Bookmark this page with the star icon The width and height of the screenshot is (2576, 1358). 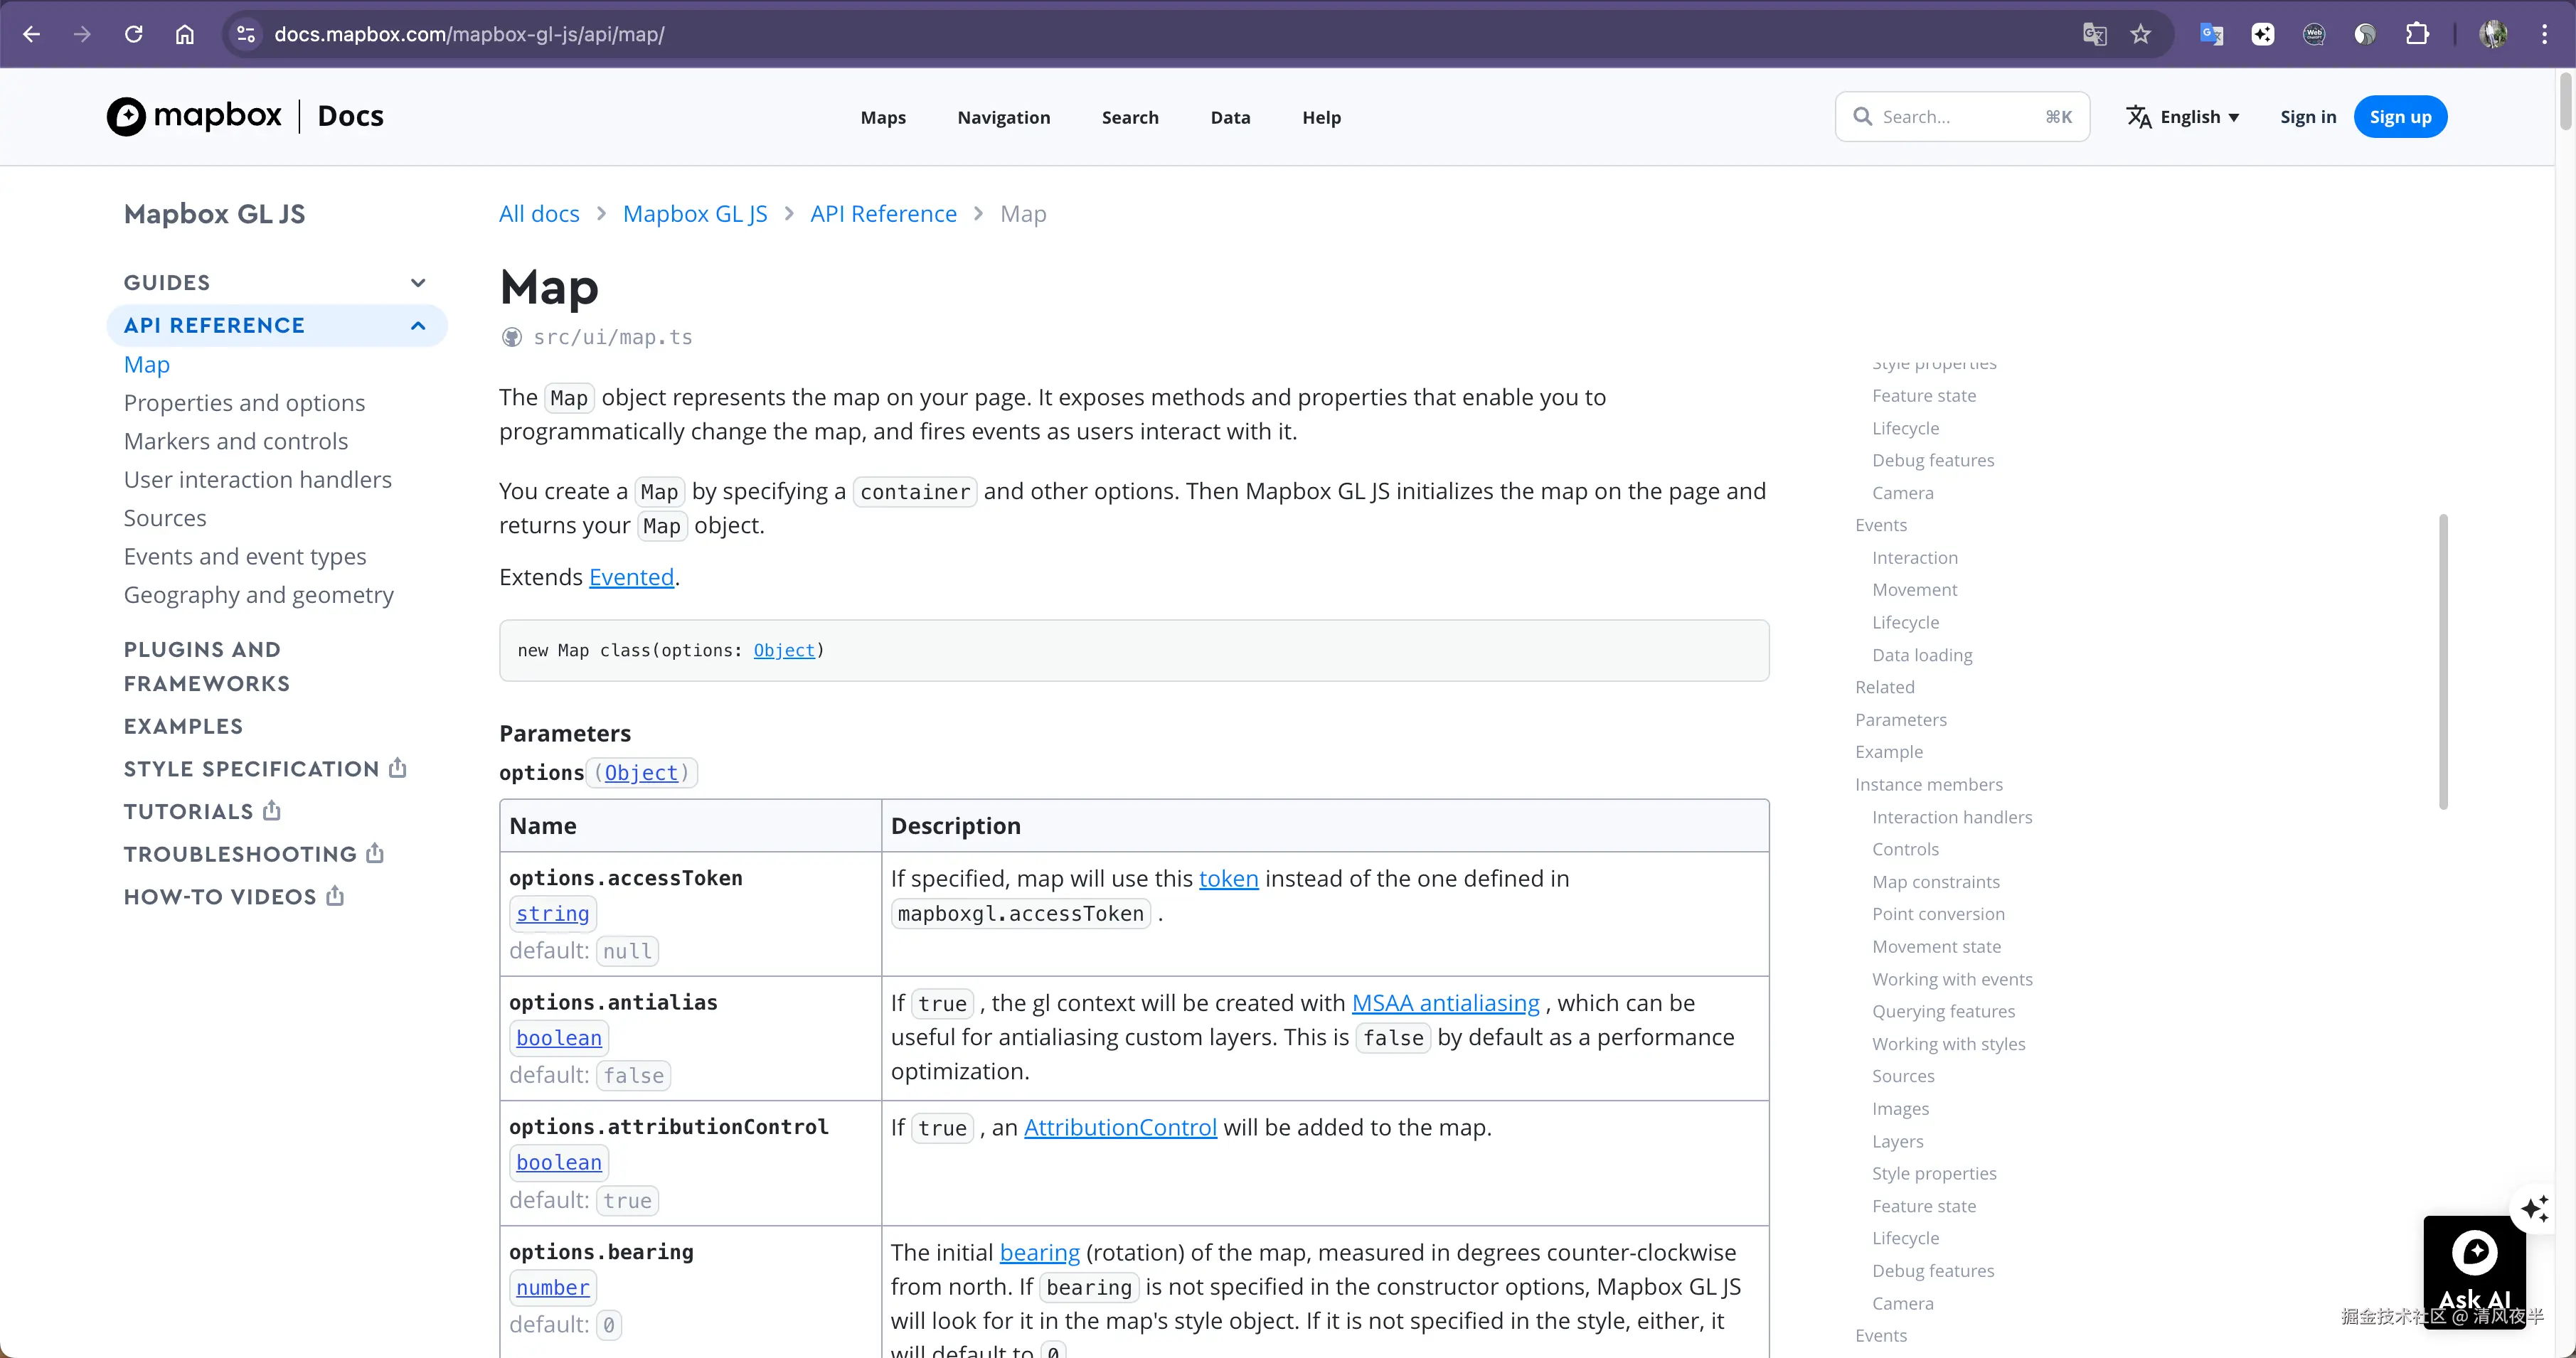pyautogui.click(x=2140, y=34)
